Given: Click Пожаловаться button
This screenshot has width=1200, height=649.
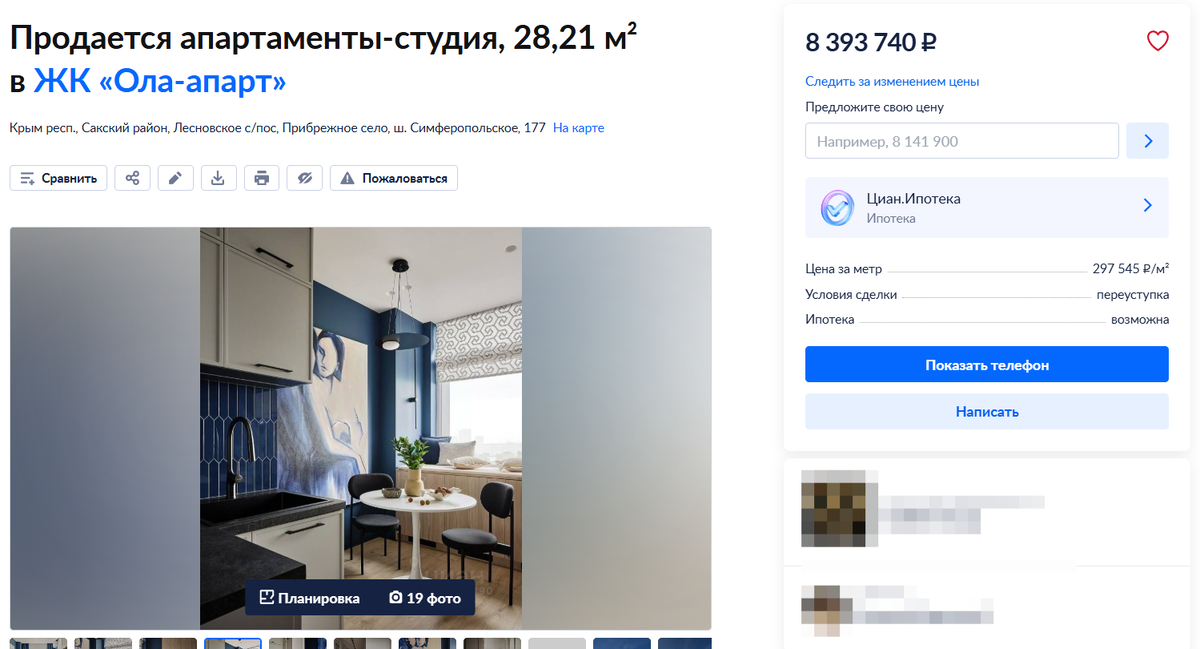Looking at the screenshot, I should [394, 178].
